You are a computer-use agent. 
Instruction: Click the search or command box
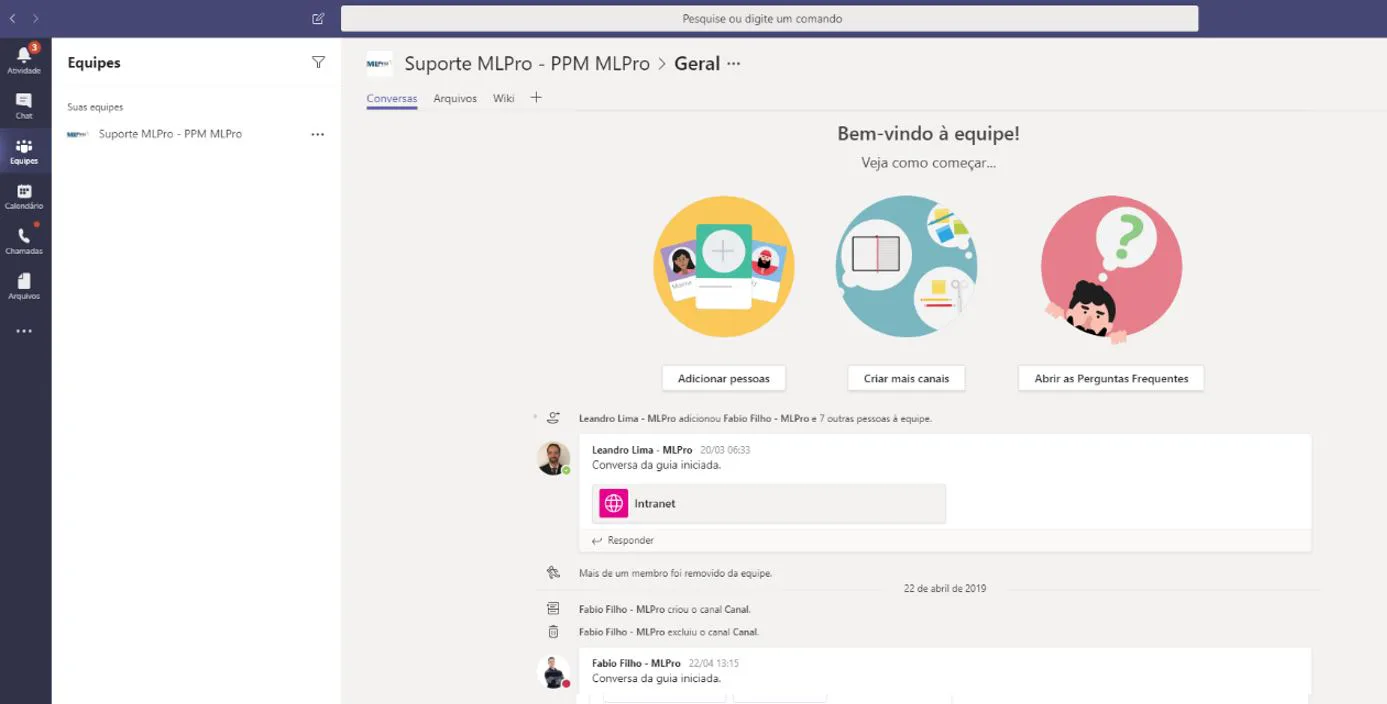[769, 18]
